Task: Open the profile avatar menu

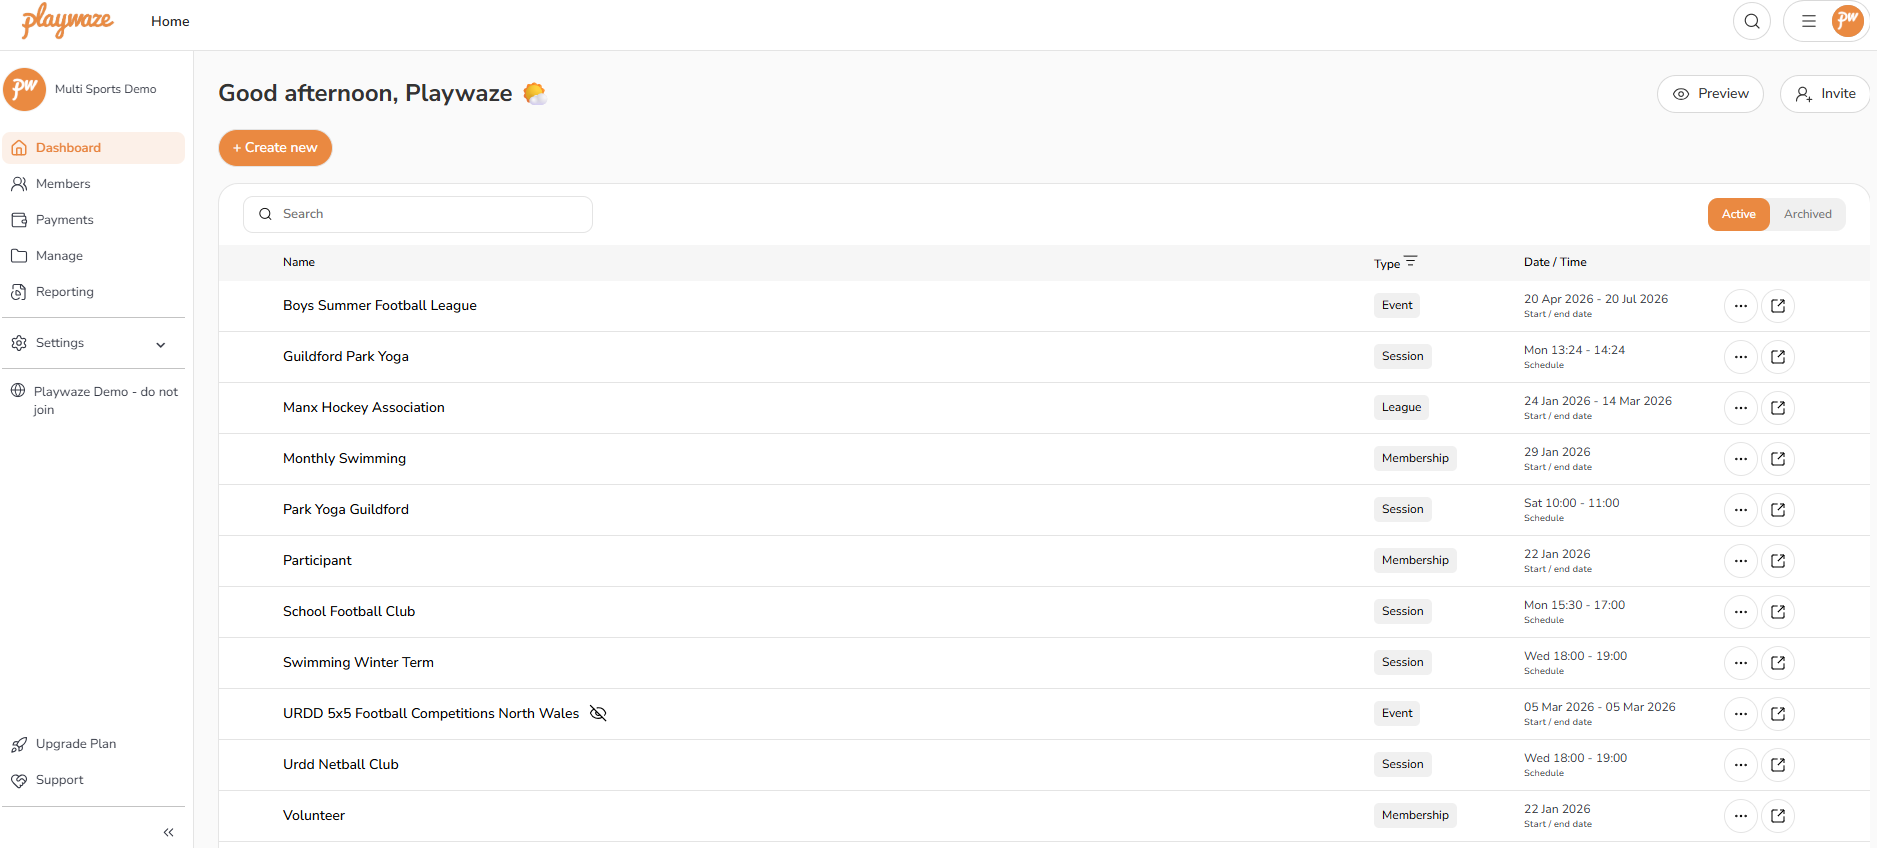Action: (1847, 21)
